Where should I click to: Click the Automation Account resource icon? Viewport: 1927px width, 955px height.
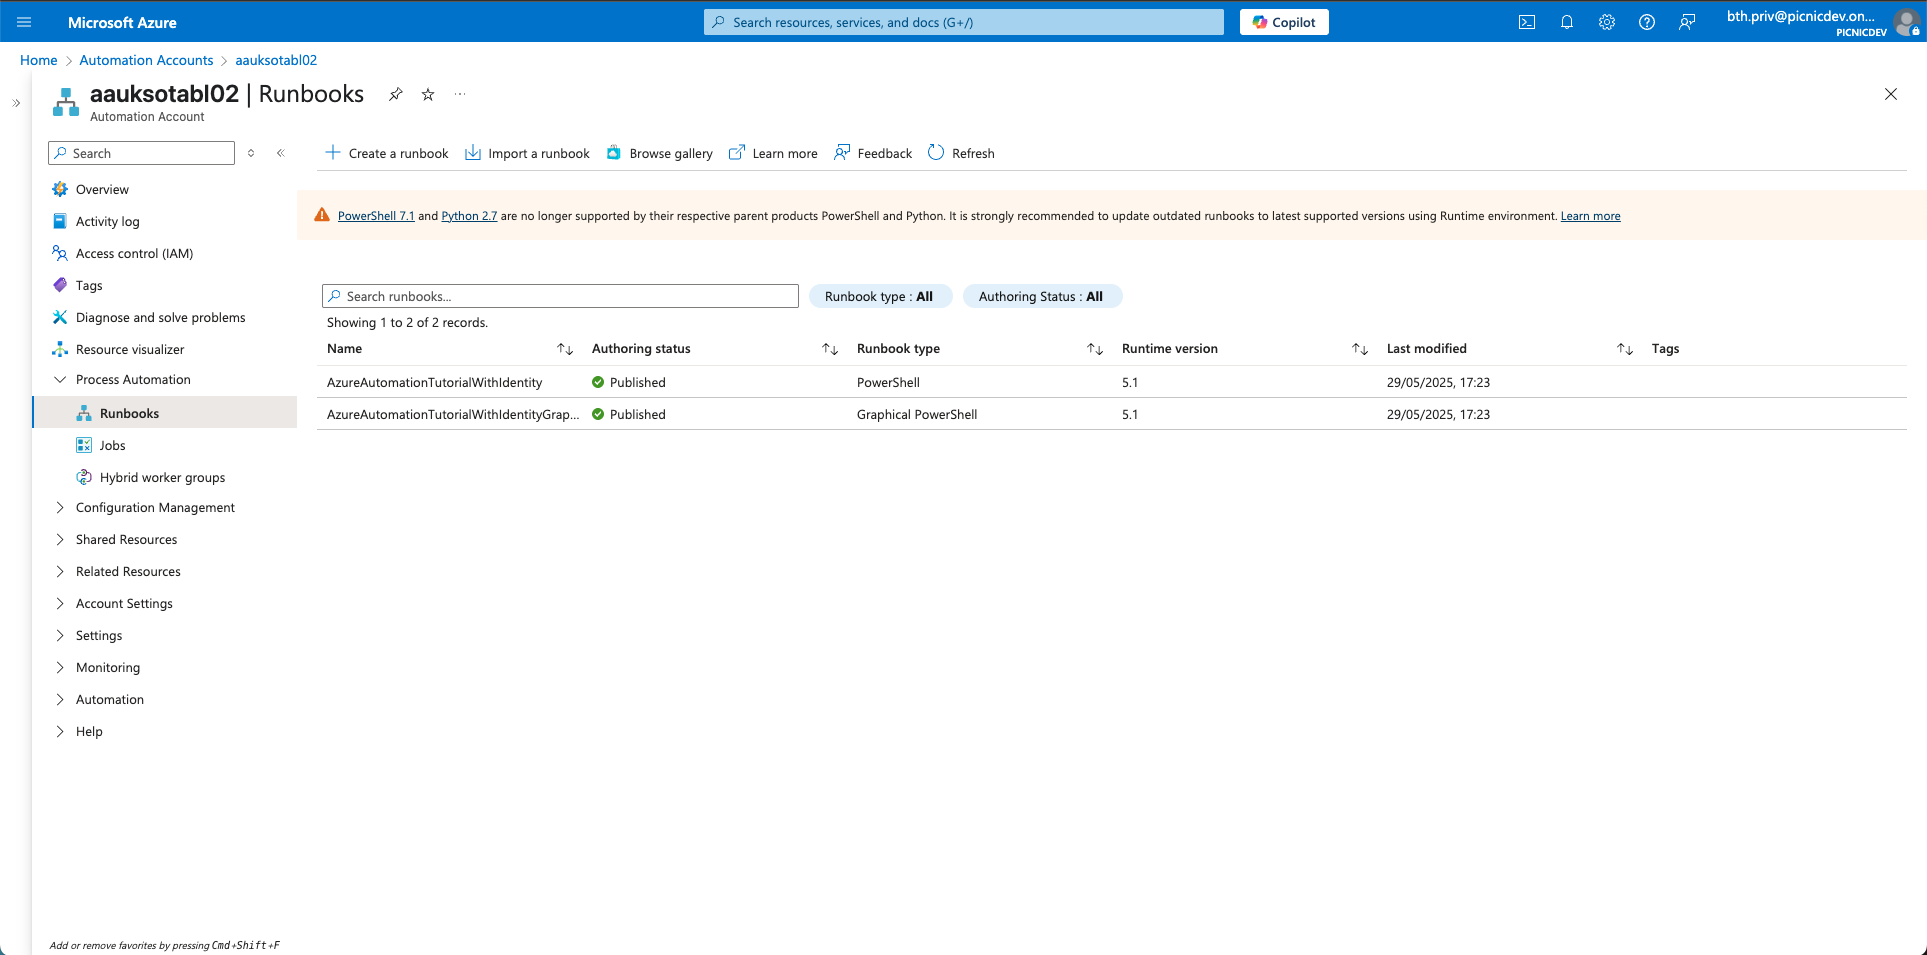(66, 101)
